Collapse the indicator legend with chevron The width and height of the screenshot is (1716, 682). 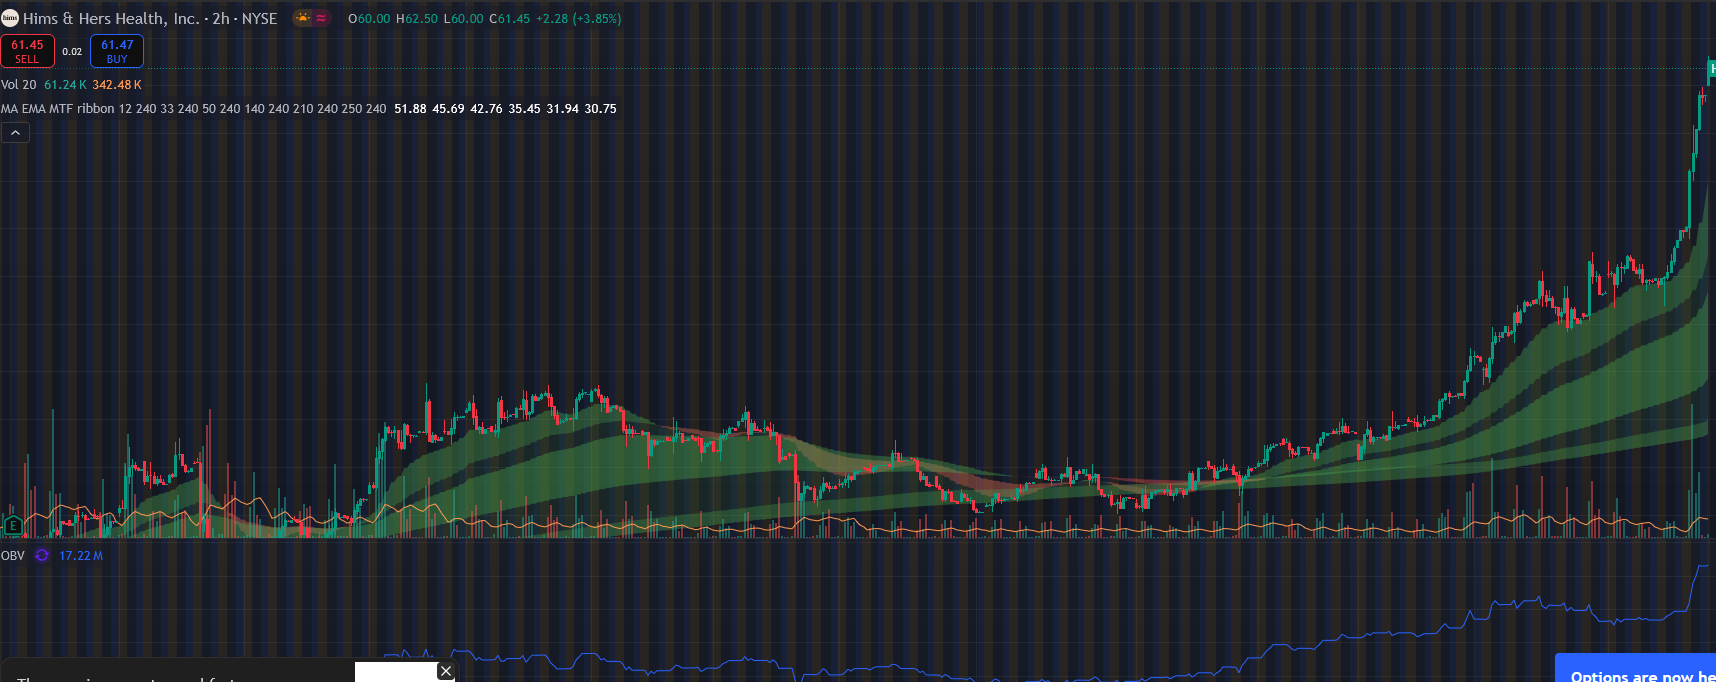[15, 133]
